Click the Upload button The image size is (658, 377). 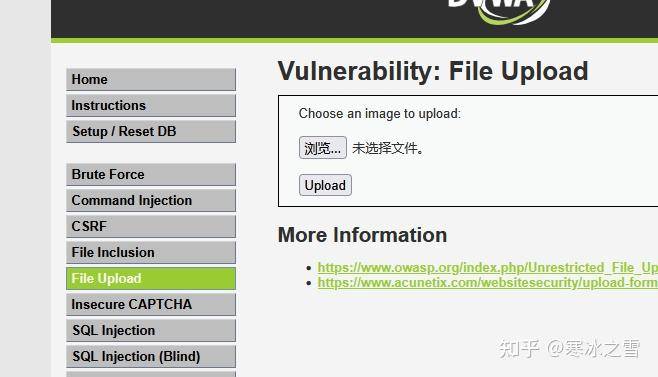click(325, 185)
